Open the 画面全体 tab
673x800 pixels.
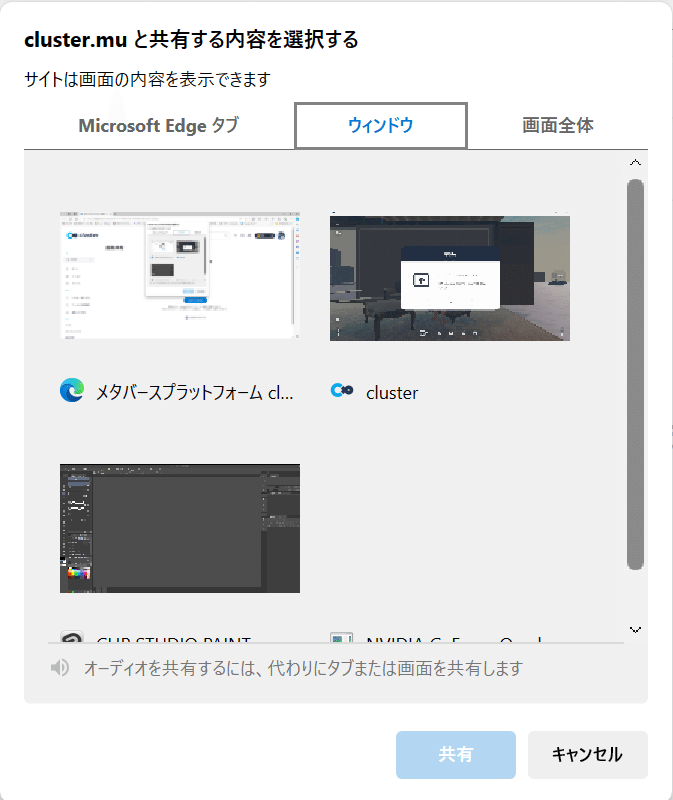click(558, 126)
